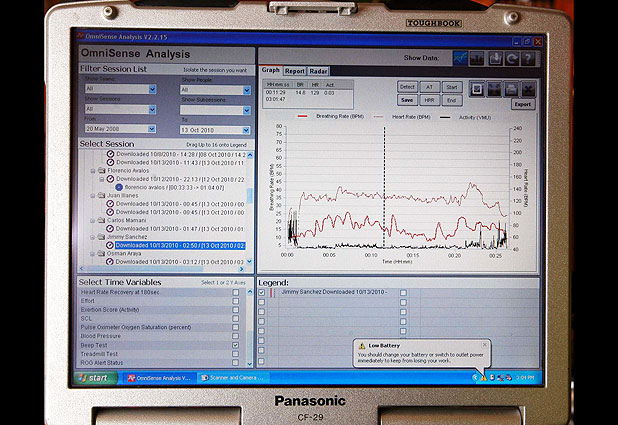Click Scanner and Camera taskbar button
618x425 pixels.
click(235, 378)
